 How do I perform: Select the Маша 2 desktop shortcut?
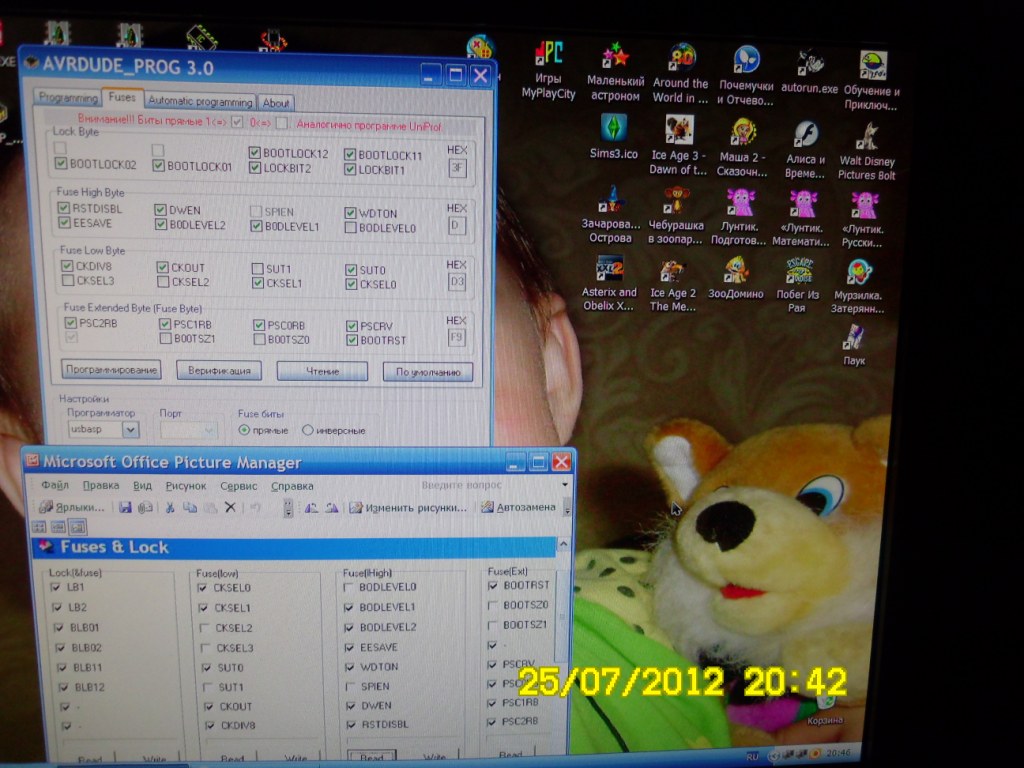(743, 148)
